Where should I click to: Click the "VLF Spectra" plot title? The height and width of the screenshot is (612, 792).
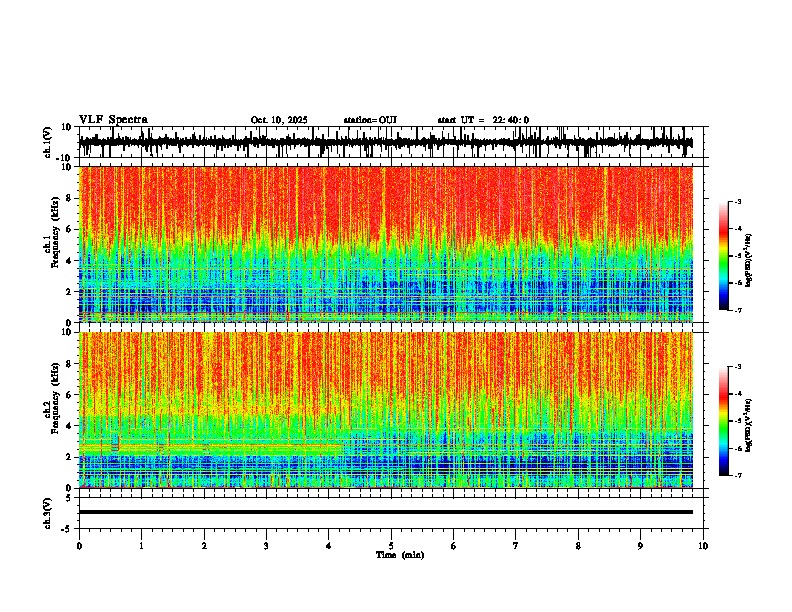pyautogui.click(x=113, y=120)
